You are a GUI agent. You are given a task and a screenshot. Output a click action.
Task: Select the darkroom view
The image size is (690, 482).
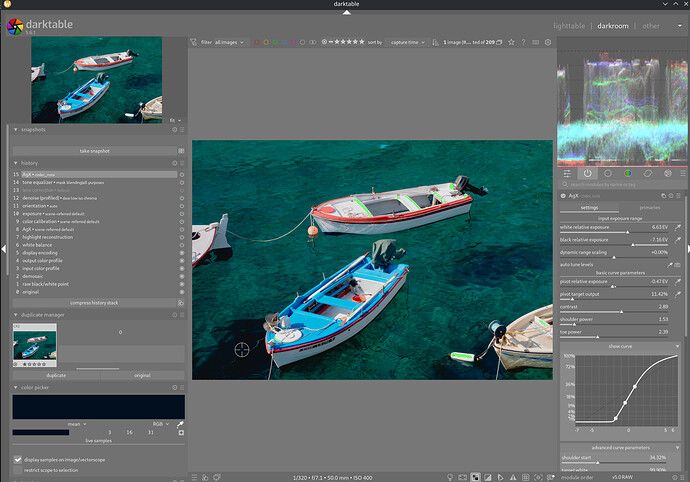[x=613, y=26]
